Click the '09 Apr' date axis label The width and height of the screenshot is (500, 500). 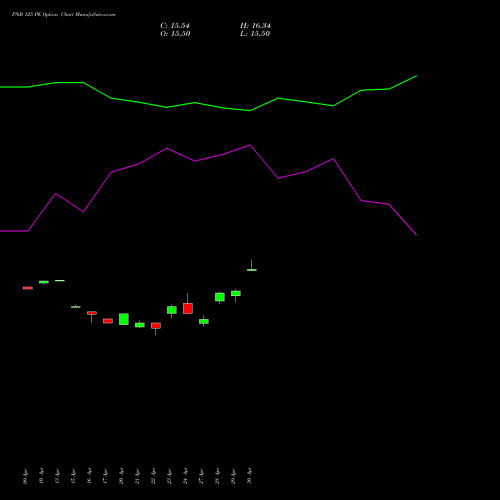(25, 476)
